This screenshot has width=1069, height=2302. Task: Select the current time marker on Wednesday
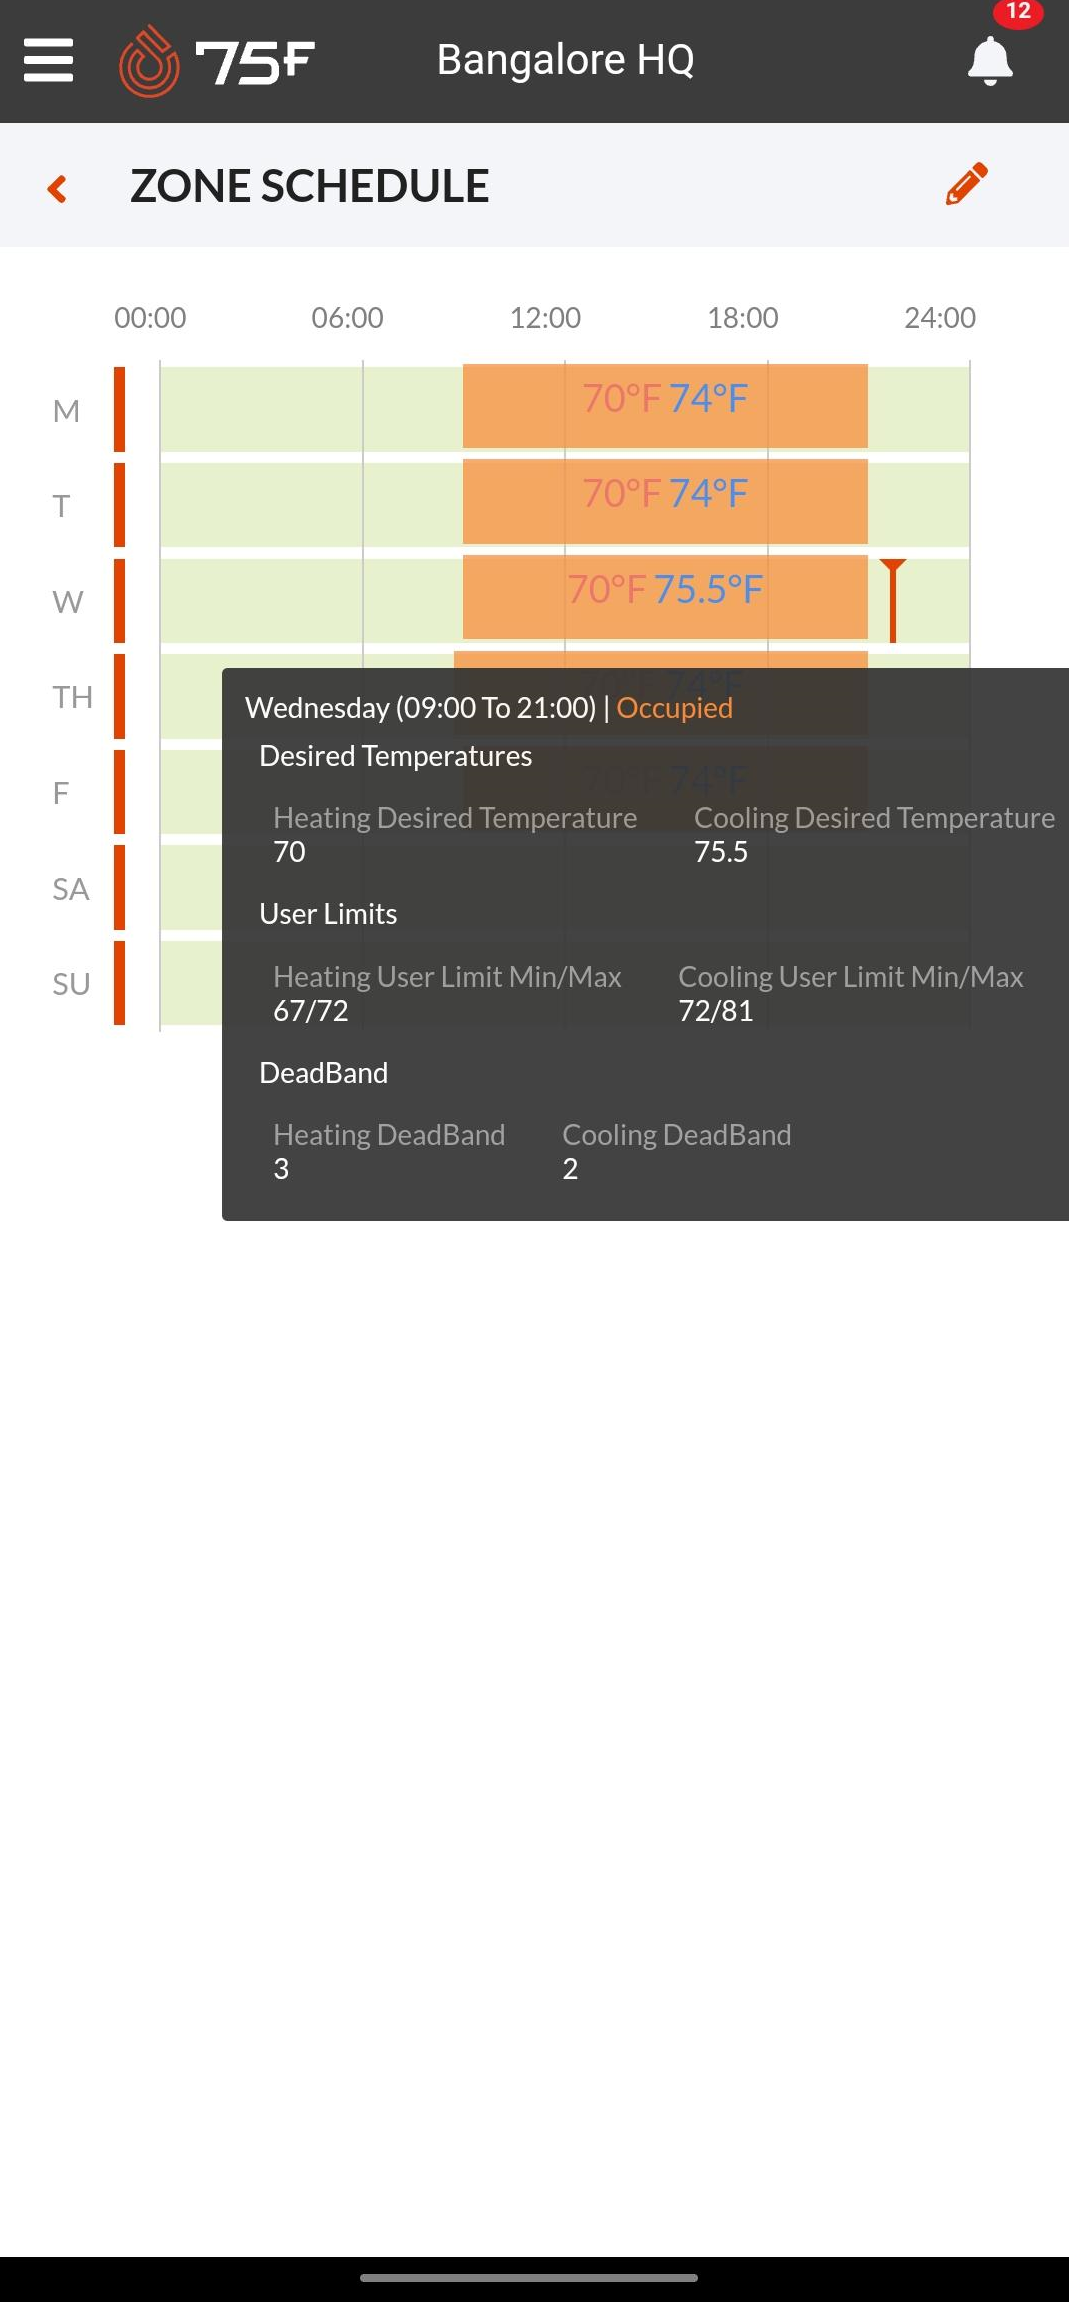[x=893, y=600]
